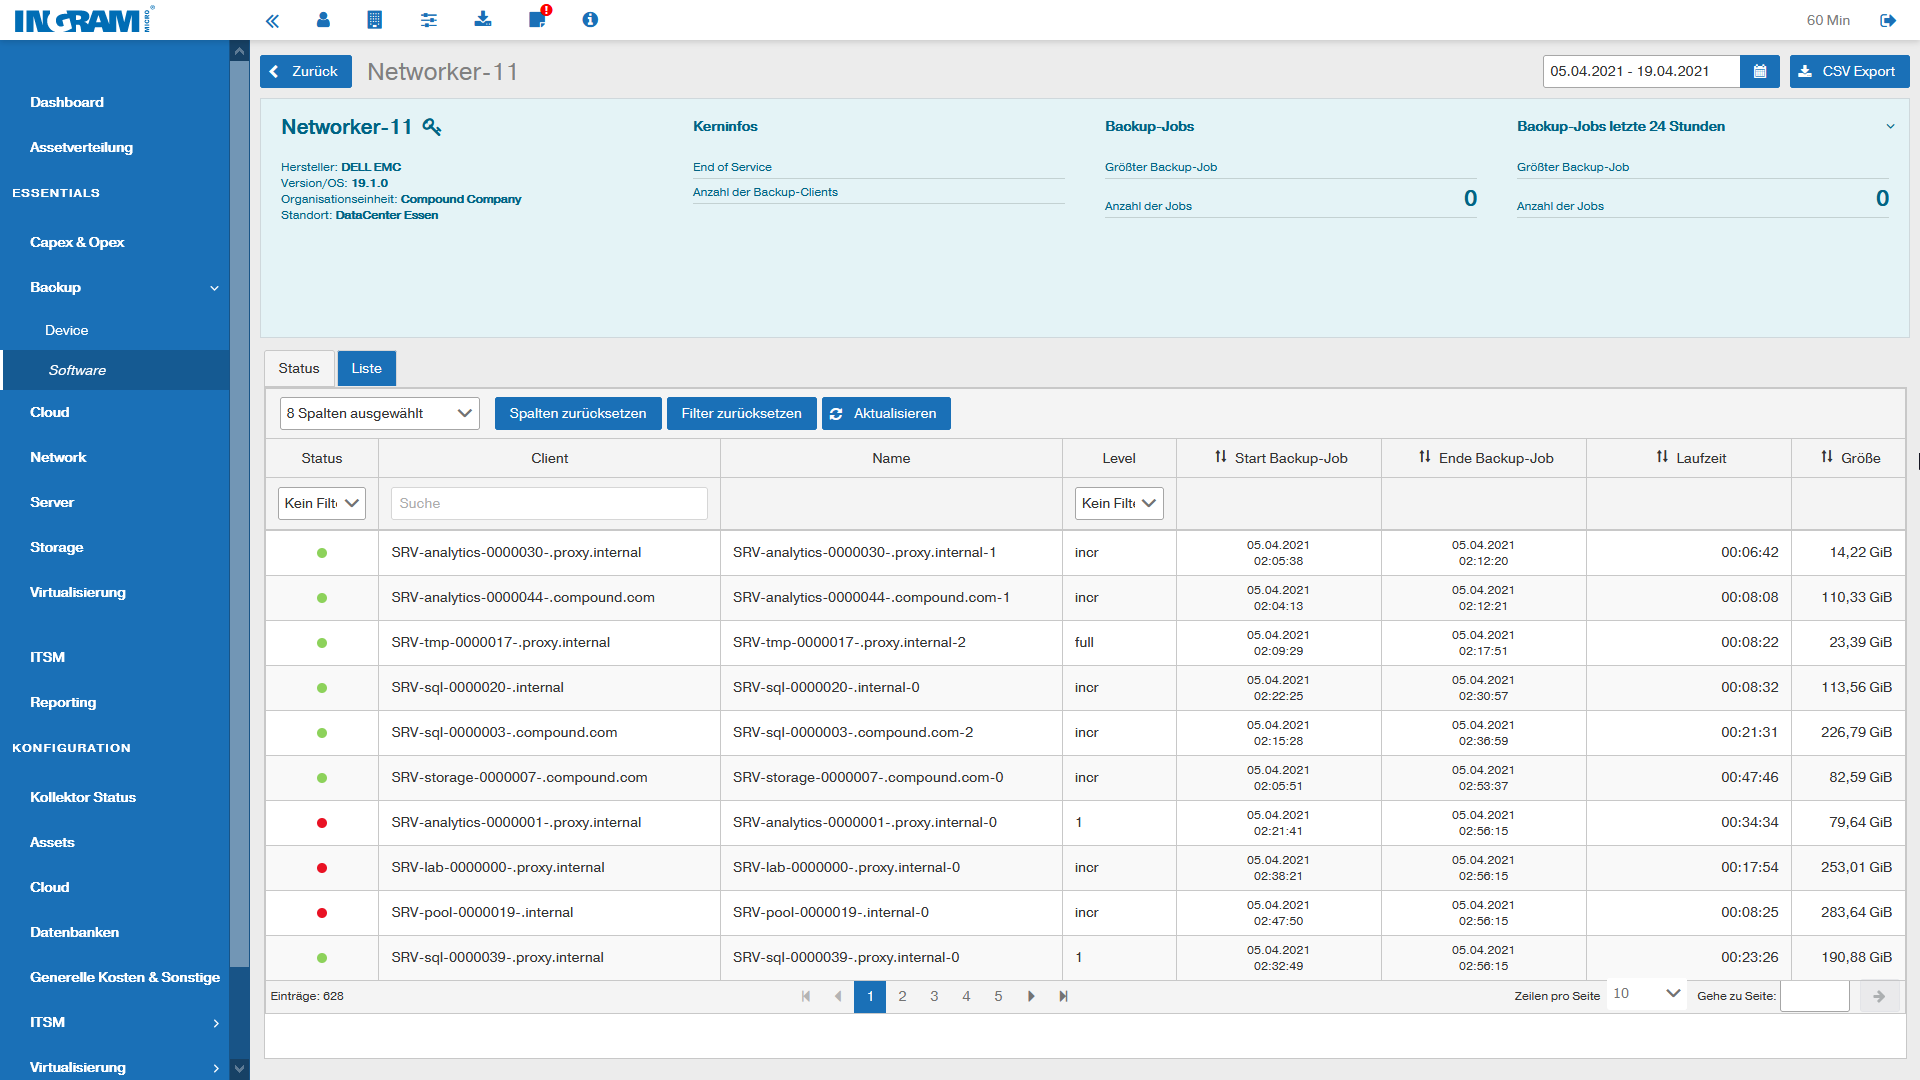Click the logout icon at top right
Image resolution: width=1920 pixels, height=1080 pixels.
click(x=1888, y=20)
